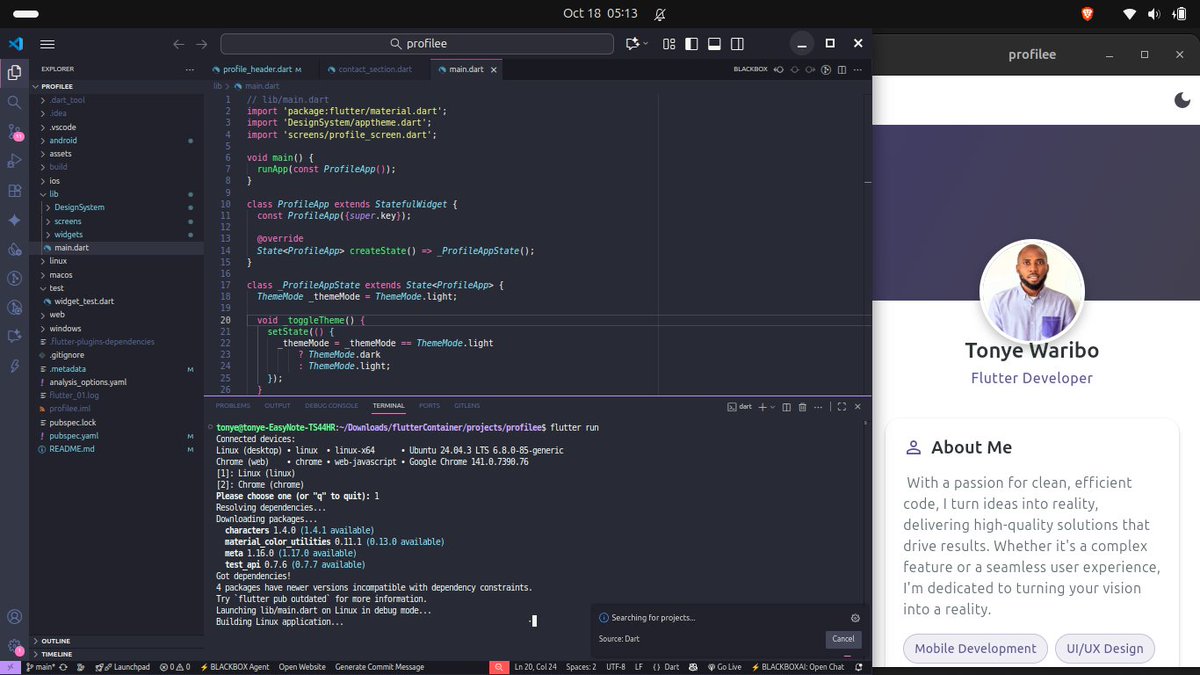Go forward with the navigation arrow

(202, 44)
